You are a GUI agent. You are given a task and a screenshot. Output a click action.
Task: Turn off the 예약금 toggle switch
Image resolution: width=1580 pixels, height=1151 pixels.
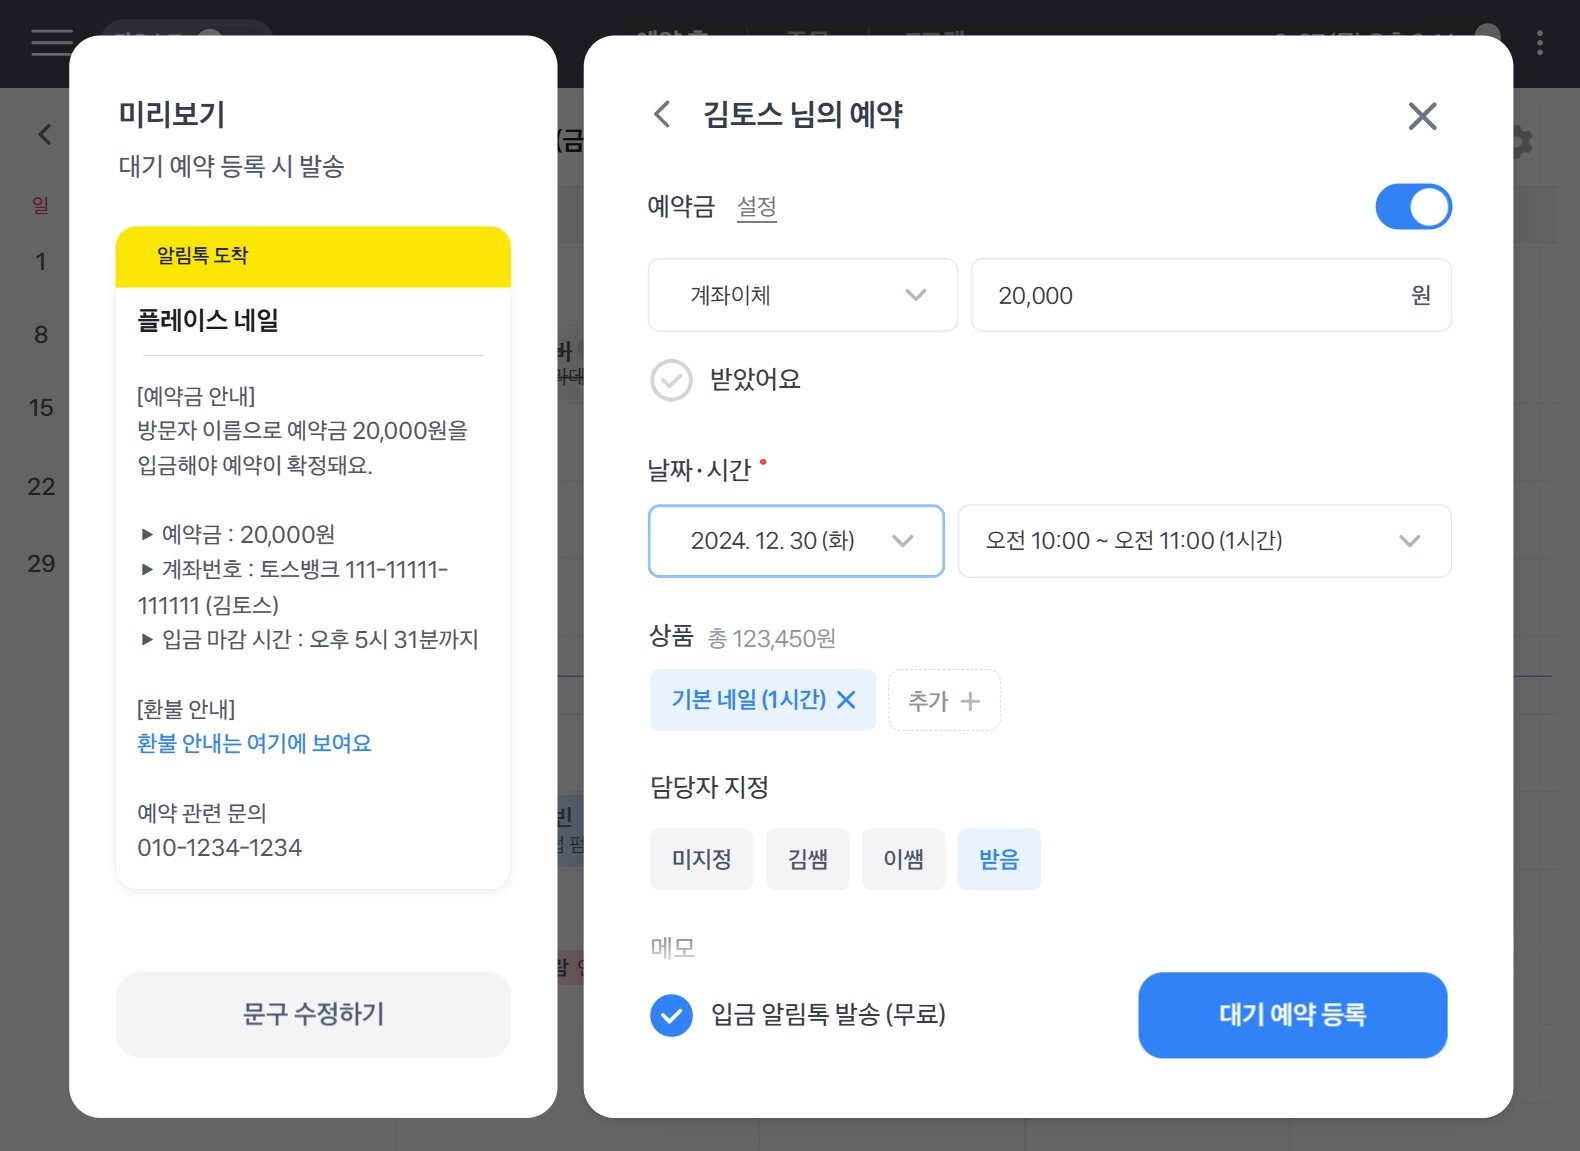1413,207
